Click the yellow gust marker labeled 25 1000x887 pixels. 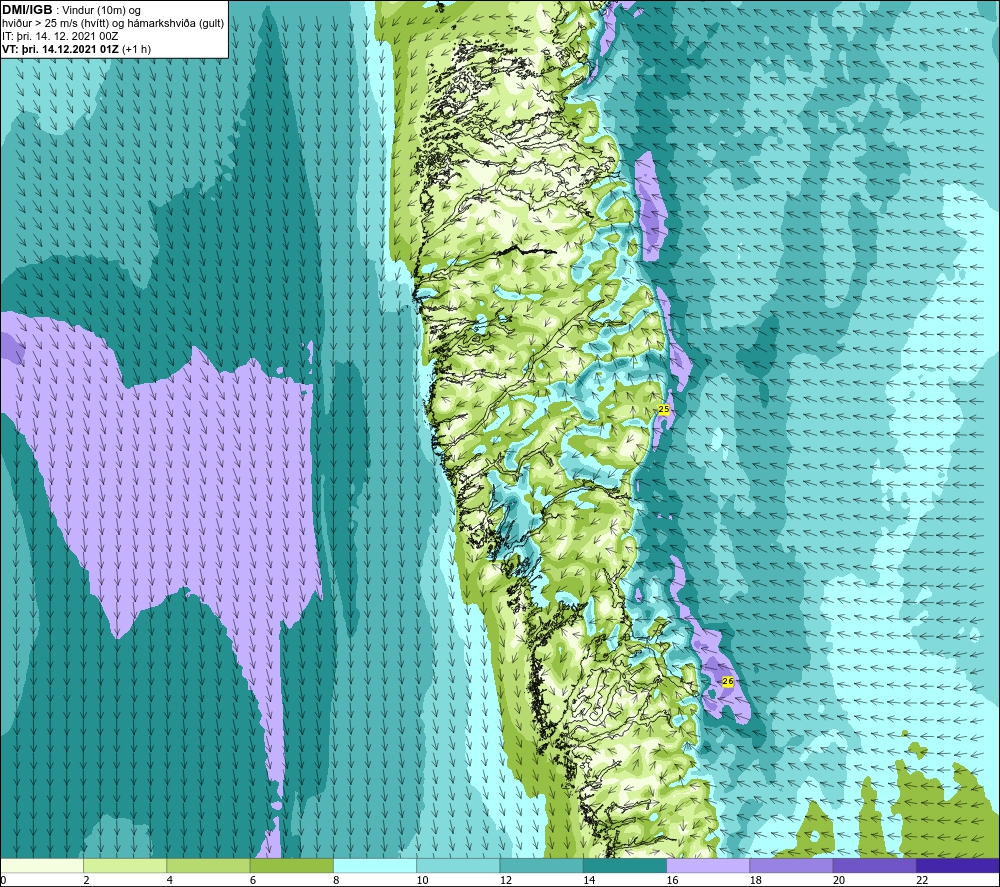pyautogui.click(x=664, y=409)
